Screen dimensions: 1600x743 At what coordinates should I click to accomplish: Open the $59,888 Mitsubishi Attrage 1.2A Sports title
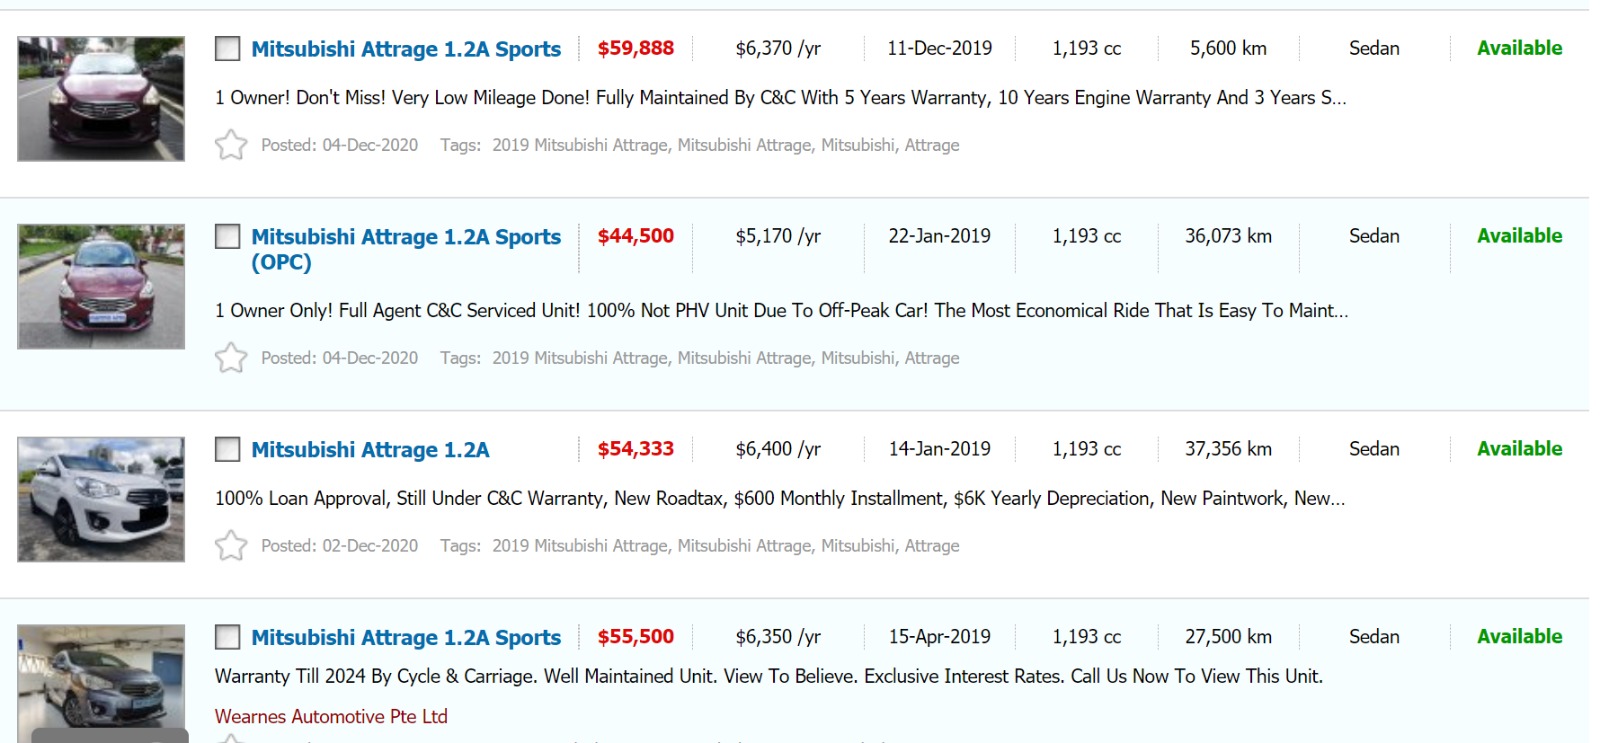[406, 49]
